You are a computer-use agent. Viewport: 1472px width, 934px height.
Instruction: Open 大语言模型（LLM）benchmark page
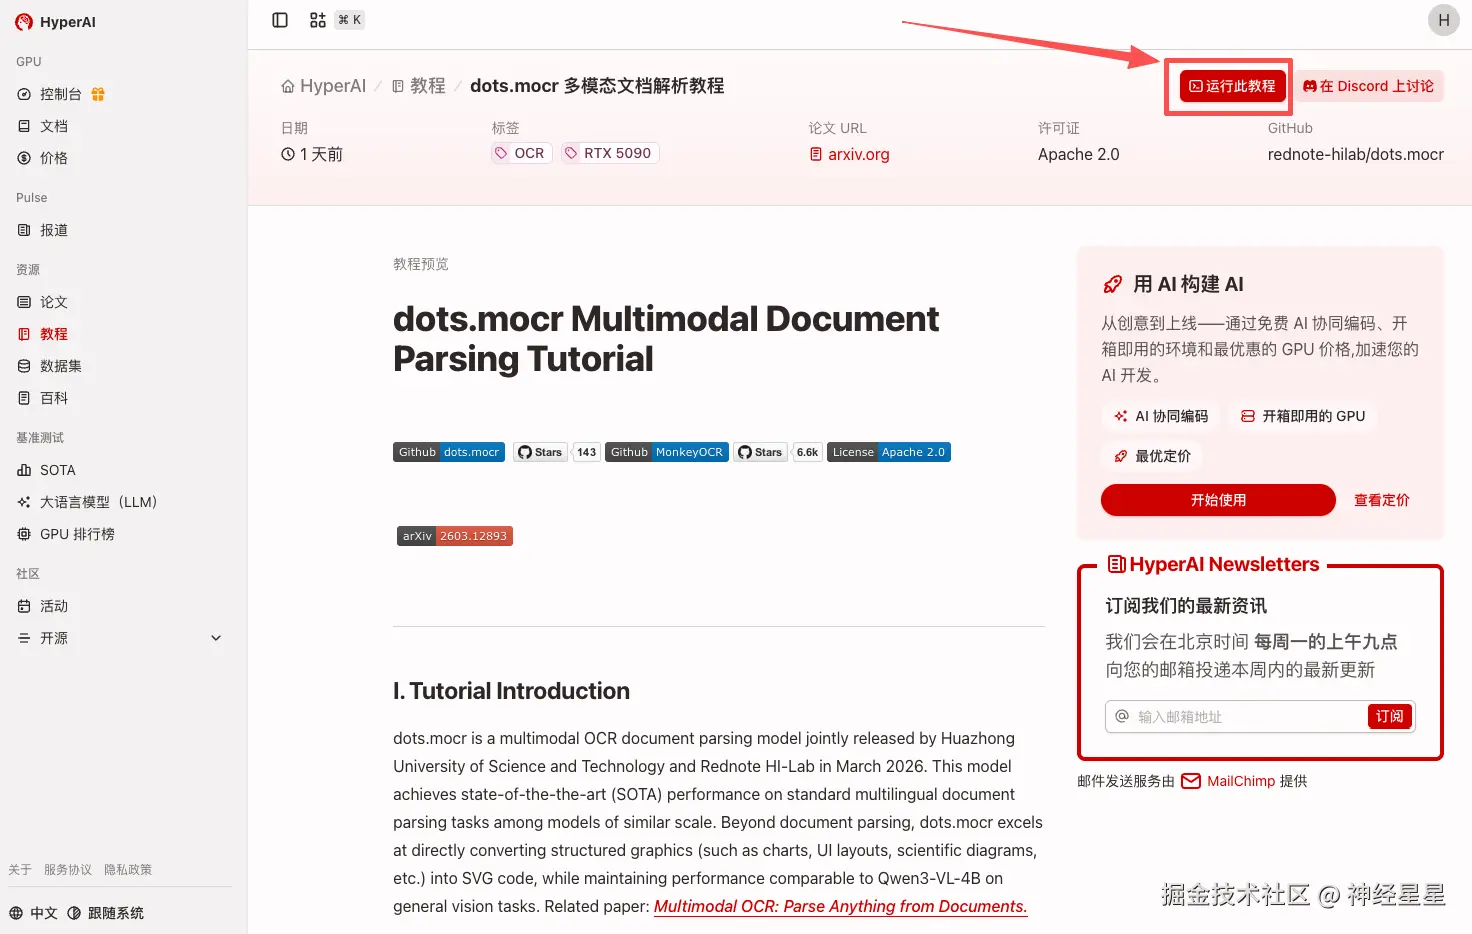click(98, 502)
